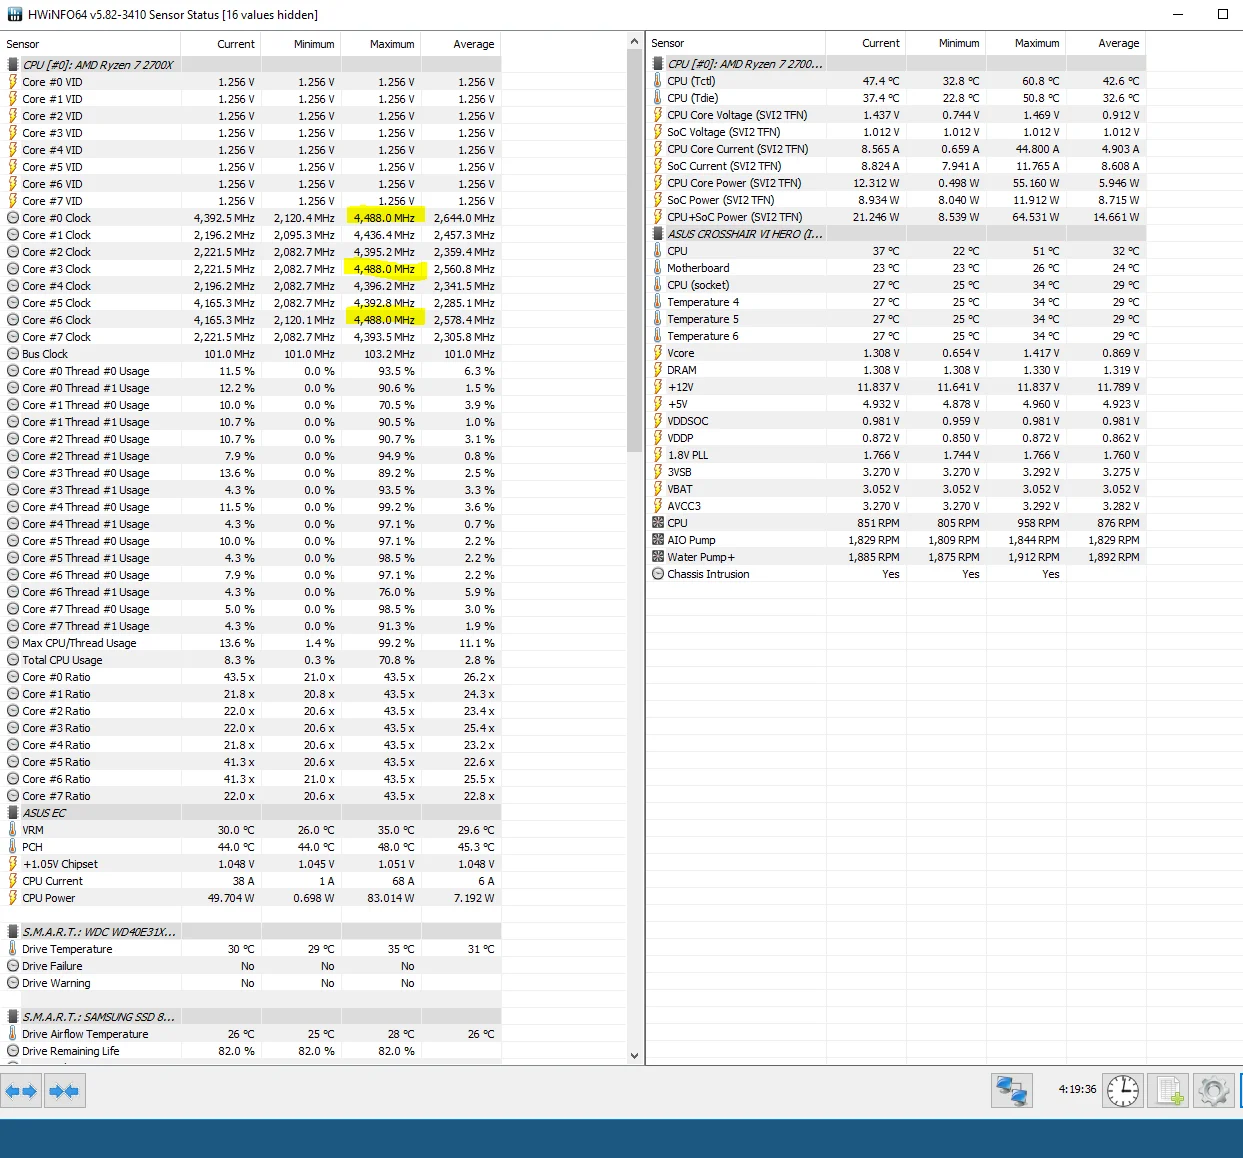
Task: Select the Drive Warning row
Action: coord(250,983)
